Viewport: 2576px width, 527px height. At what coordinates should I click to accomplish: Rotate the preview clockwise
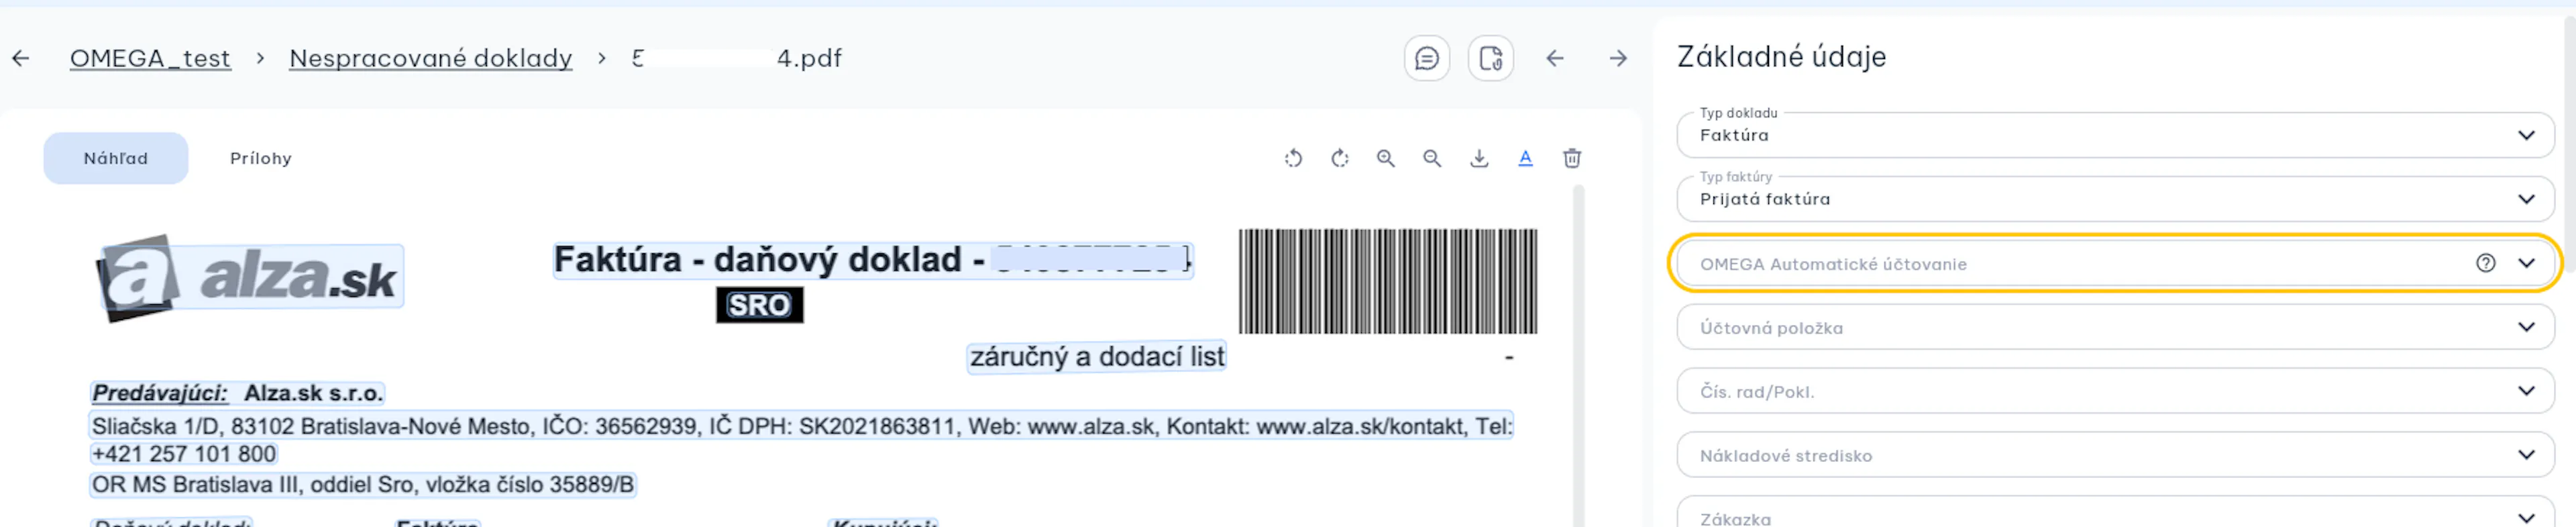1340,158
